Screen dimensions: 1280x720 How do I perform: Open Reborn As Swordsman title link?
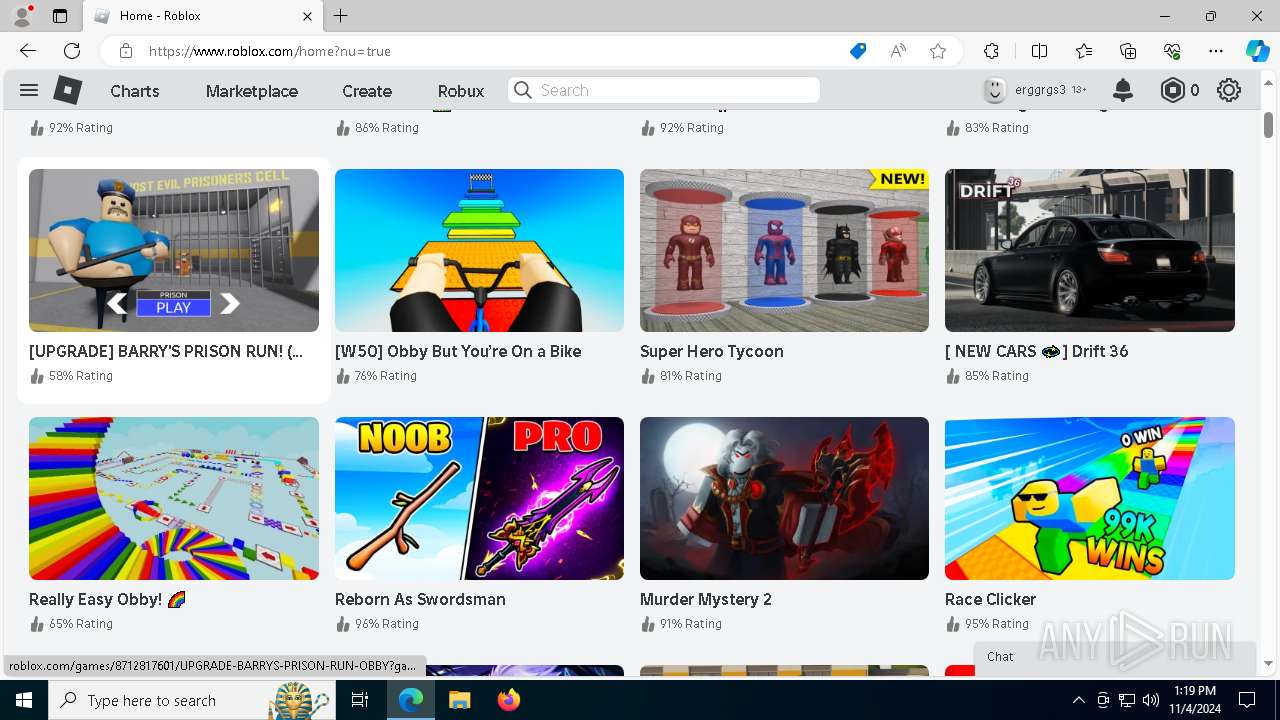(420, 599)
